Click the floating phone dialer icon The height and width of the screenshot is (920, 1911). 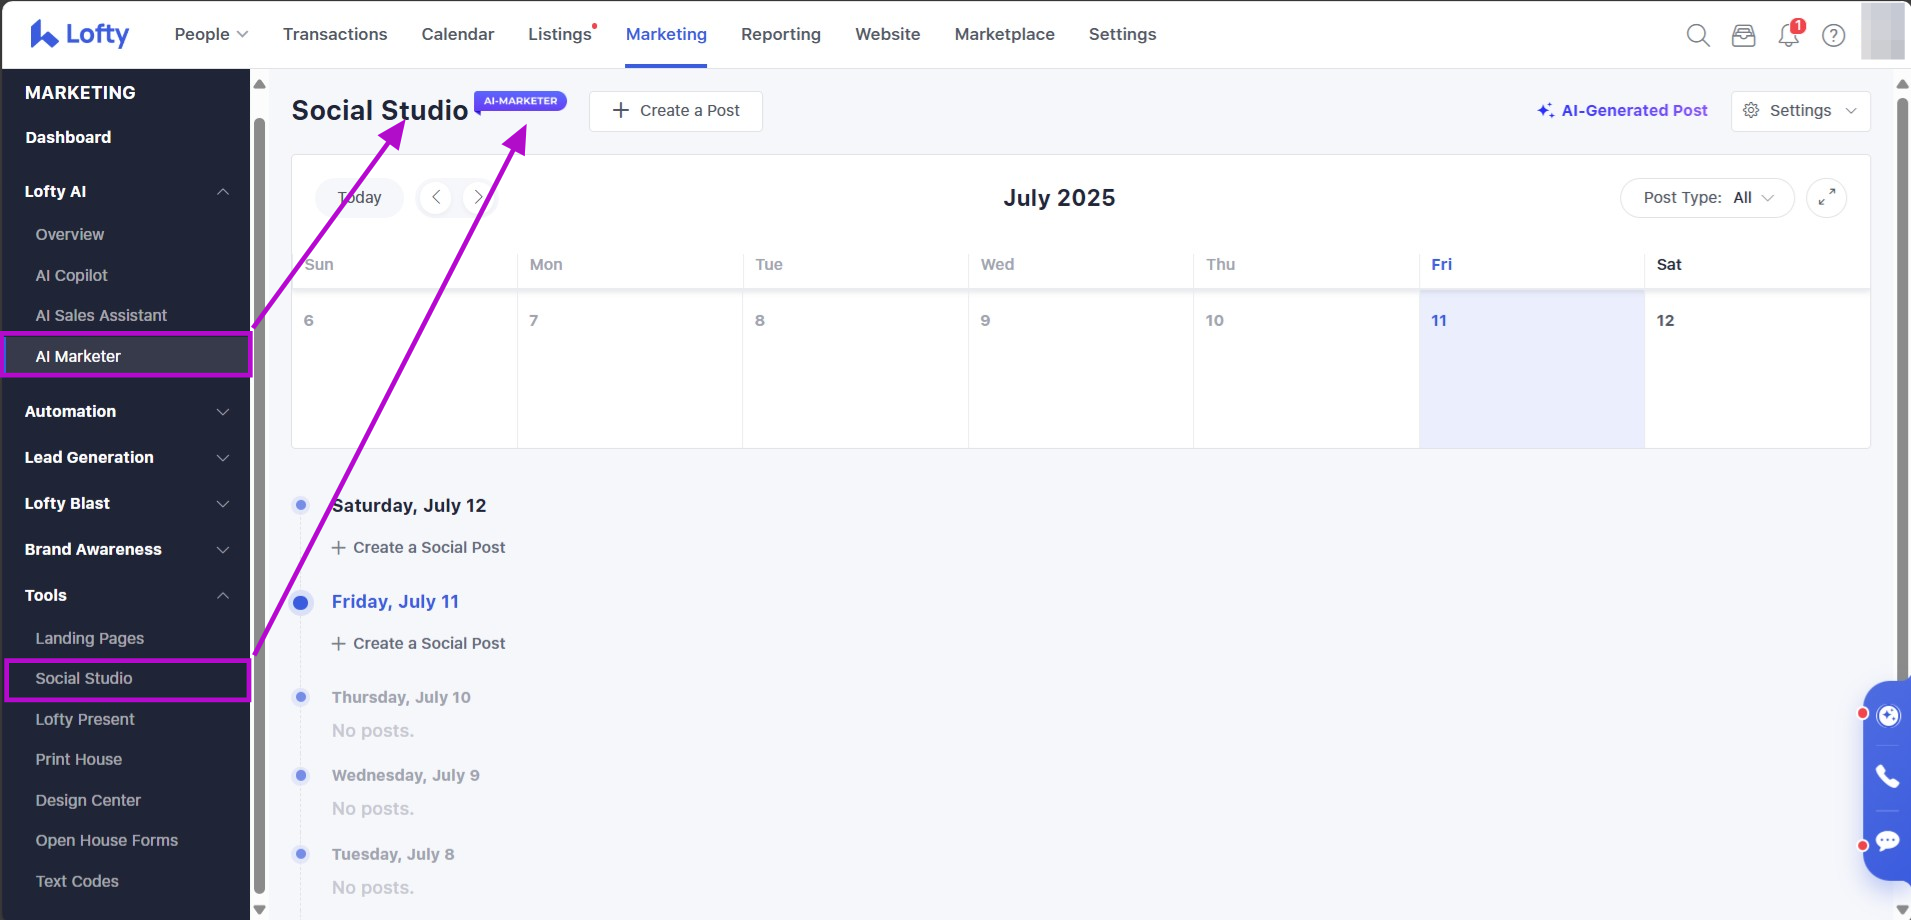[1887, 776]
